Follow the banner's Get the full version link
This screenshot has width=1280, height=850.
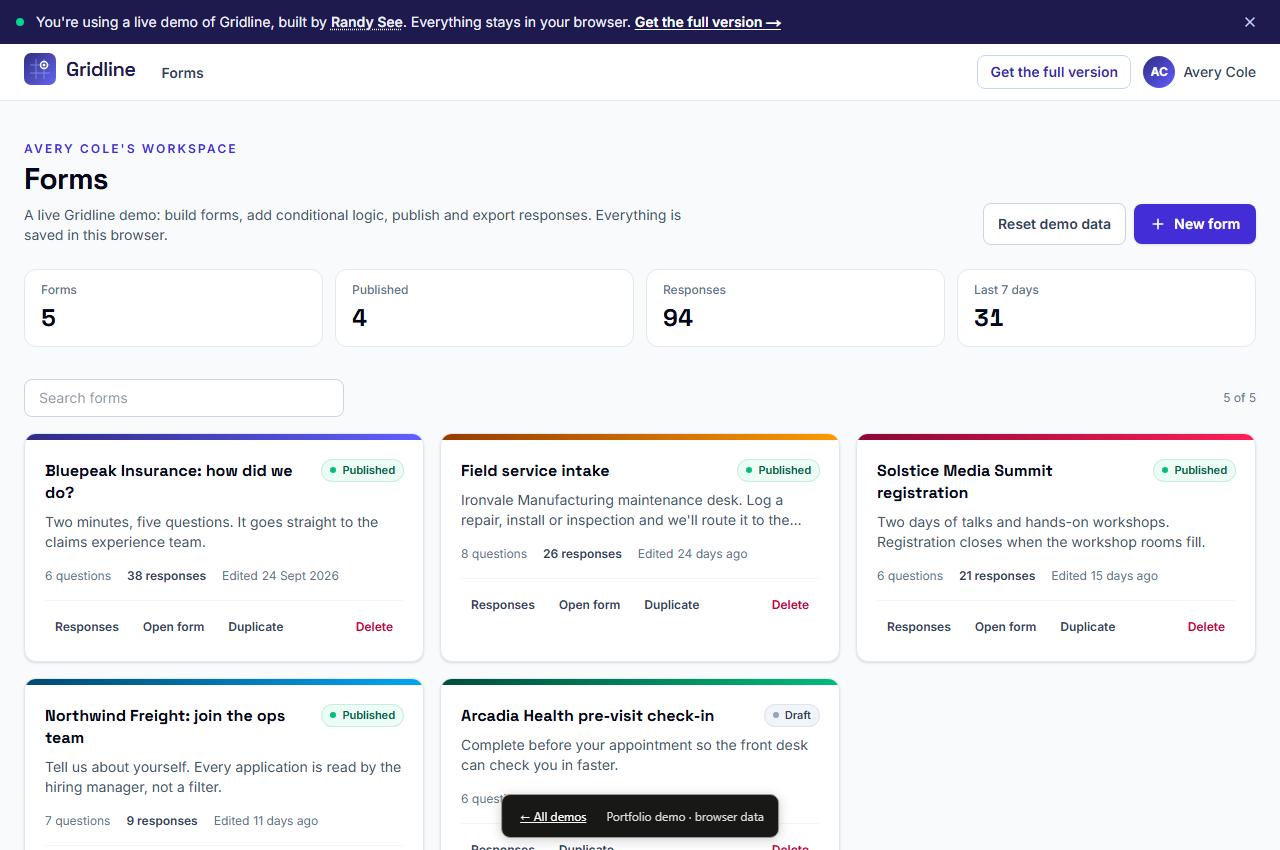708,22
